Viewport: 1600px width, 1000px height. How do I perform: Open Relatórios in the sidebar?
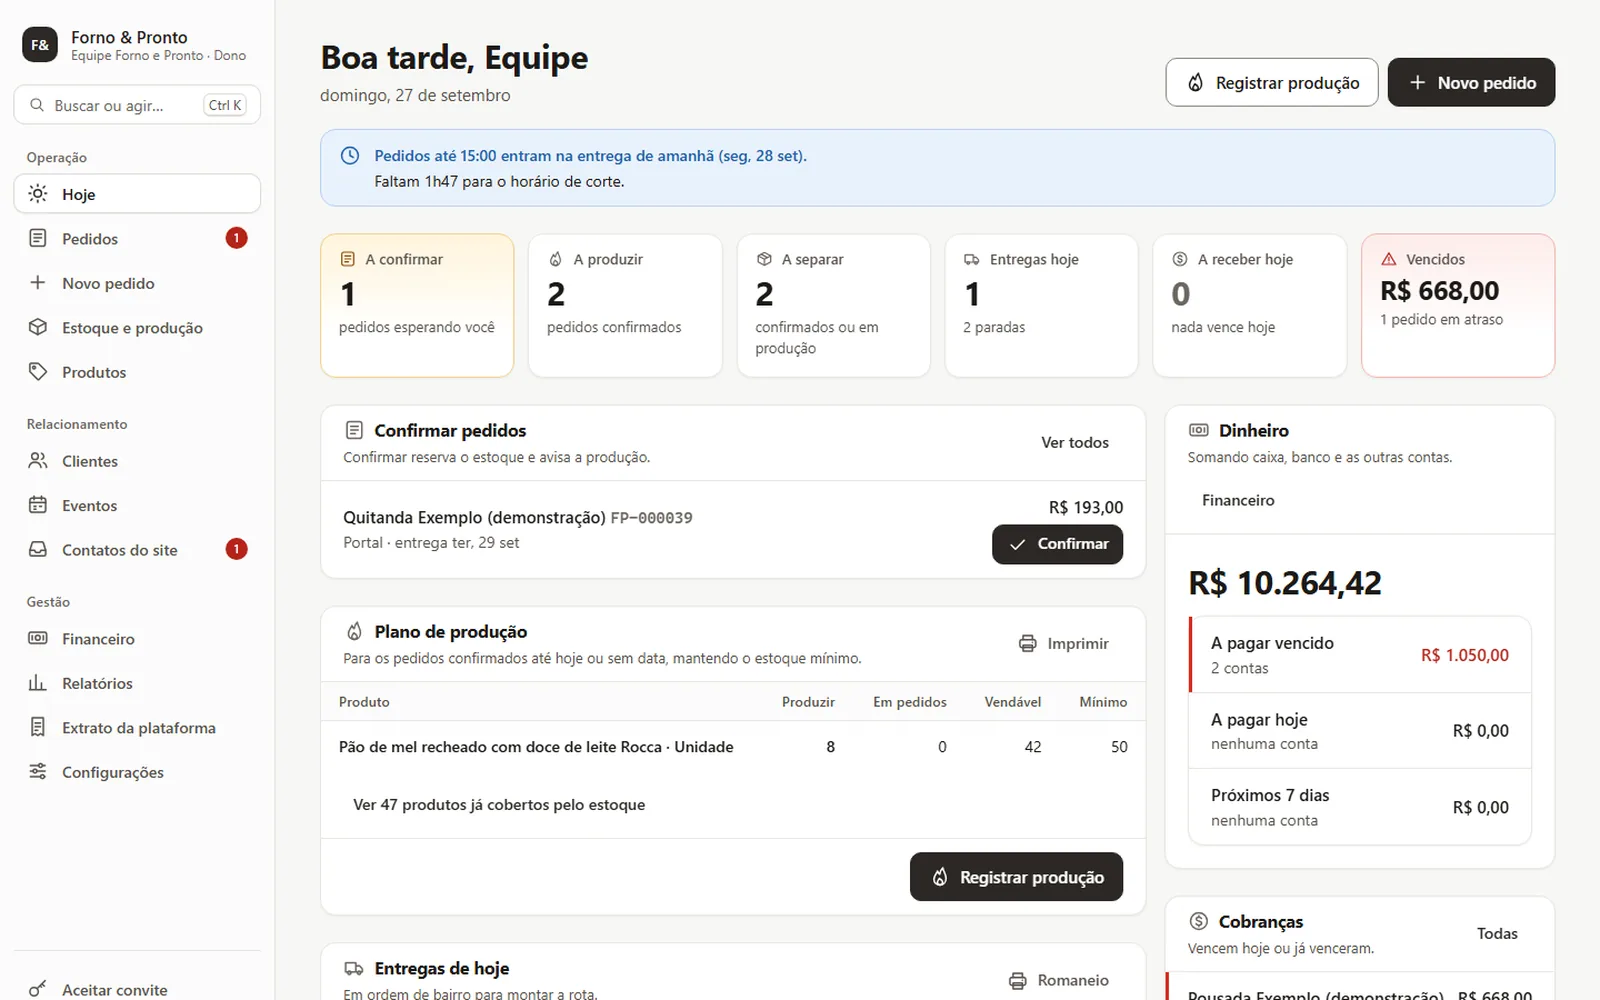tap(137, 683)
